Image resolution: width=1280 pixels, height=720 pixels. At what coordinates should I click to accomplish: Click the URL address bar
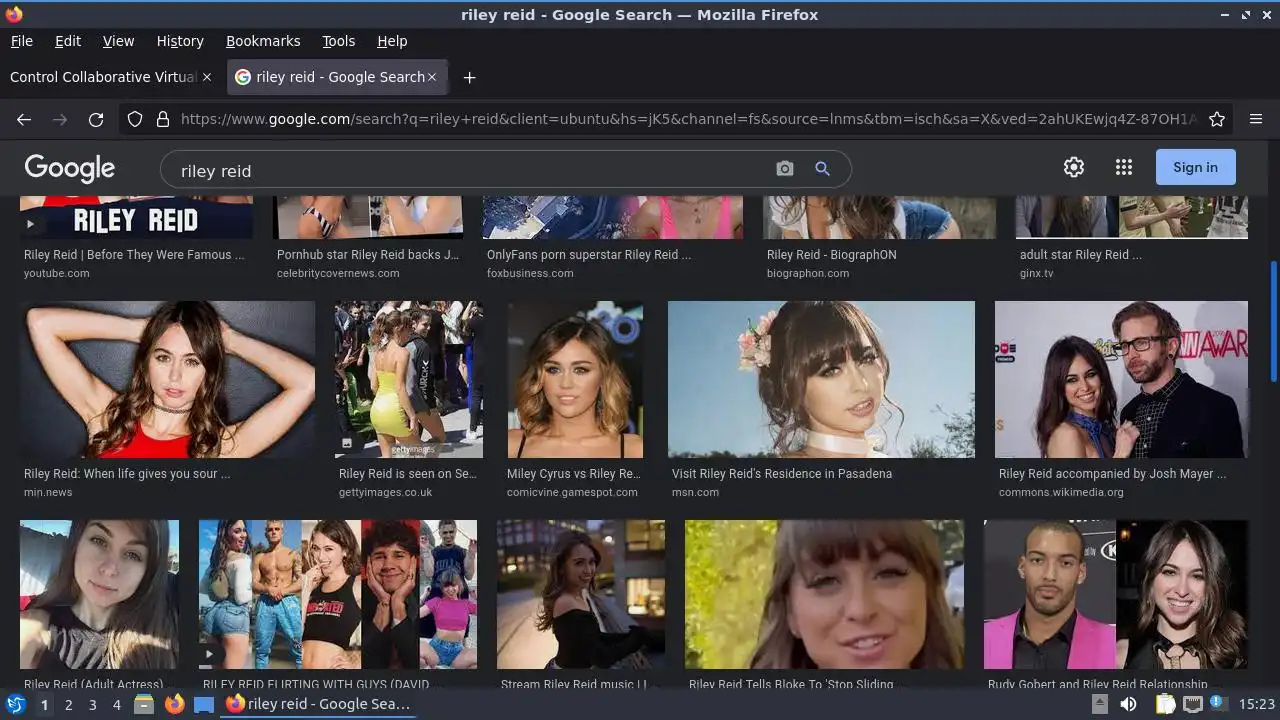click(x=688, y=119)
